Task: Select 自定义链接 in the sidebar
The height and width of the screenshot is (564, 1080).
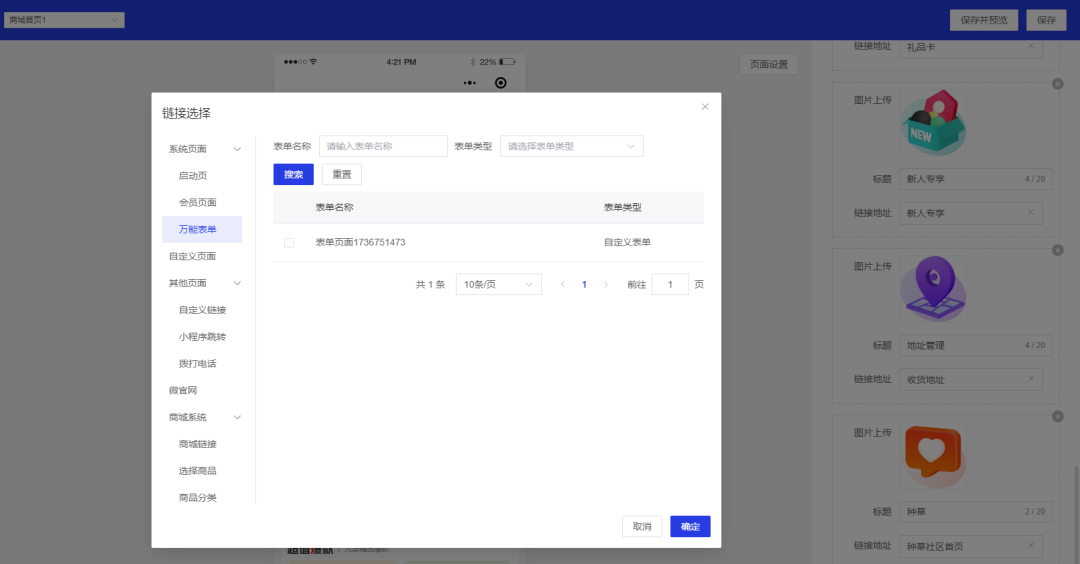Action: click(202, 310)
